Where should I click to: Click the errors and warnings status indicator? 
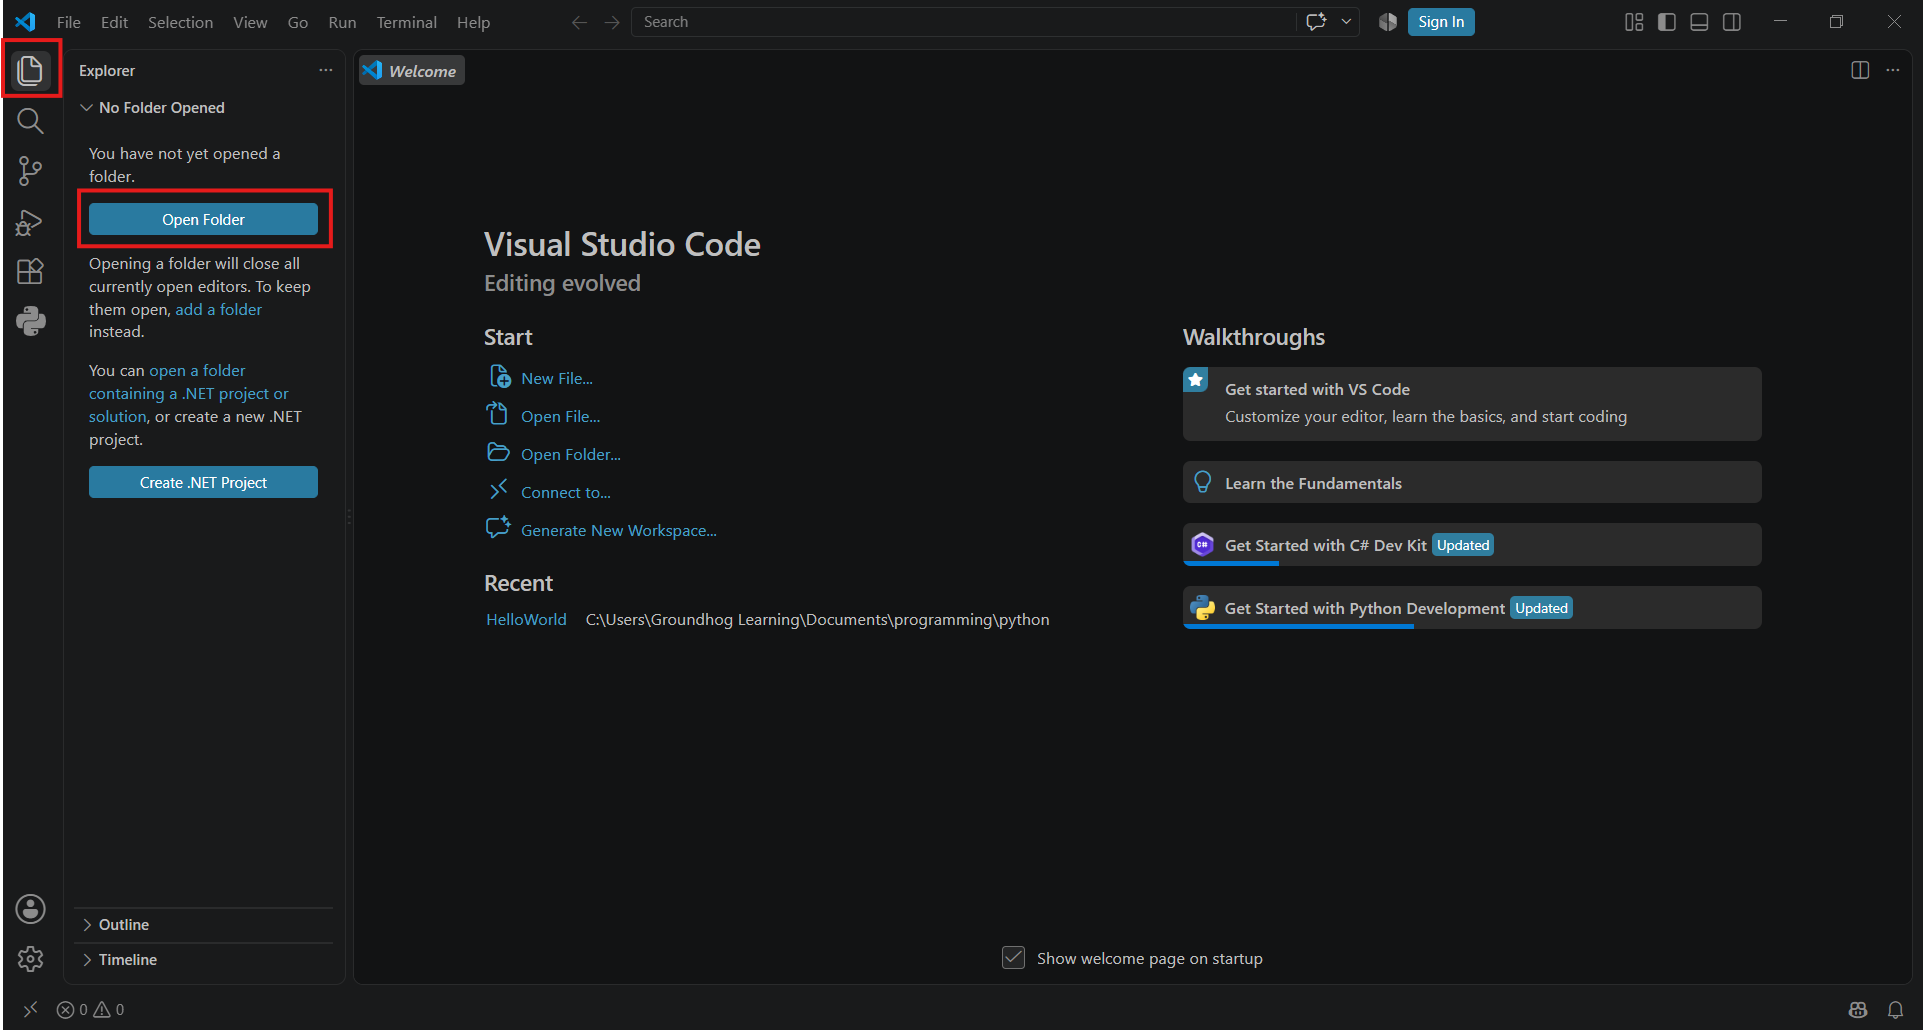[x=90, y=1010]
